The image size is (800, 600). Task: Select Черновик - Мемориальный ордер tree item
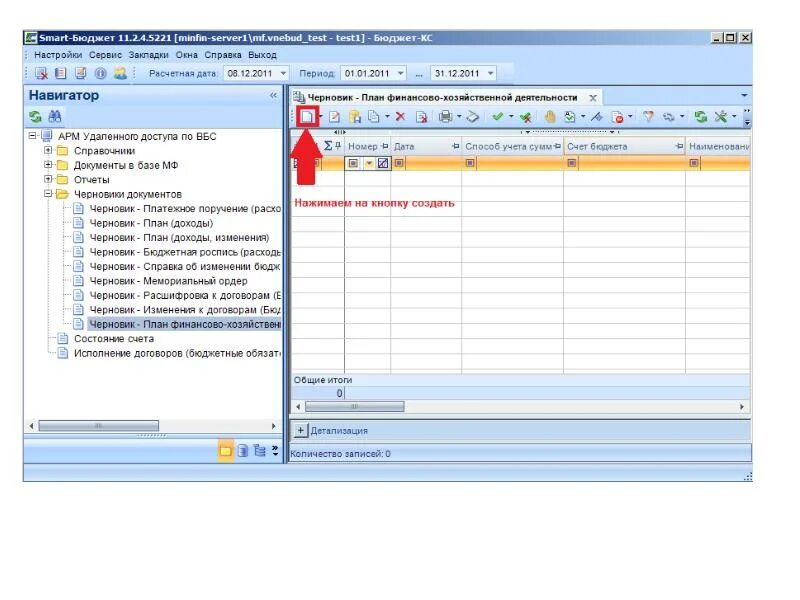168,281
